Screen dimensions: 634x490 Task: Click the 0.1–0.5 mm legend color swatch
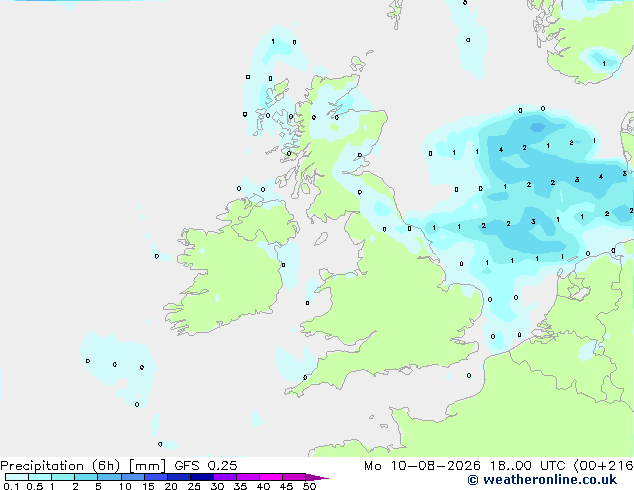point(17,477)
